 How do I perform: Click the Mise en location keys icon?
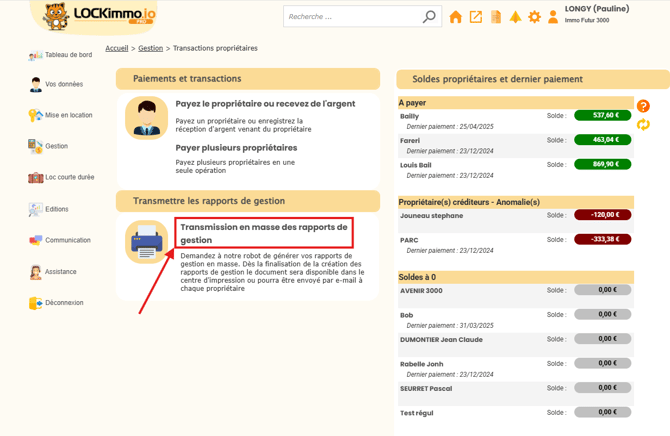35,115
